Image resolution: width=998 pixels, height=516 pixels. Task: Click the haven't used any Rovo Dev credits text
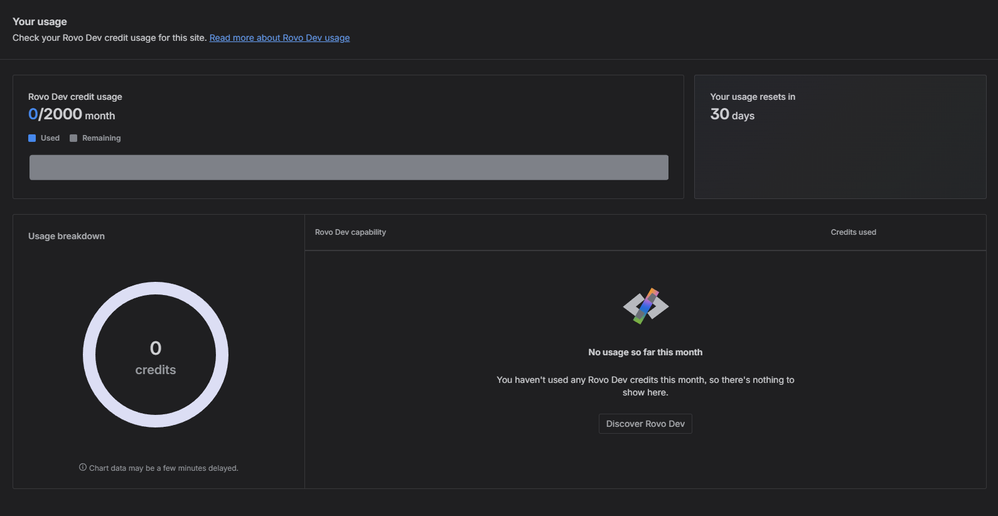(645, 386)
